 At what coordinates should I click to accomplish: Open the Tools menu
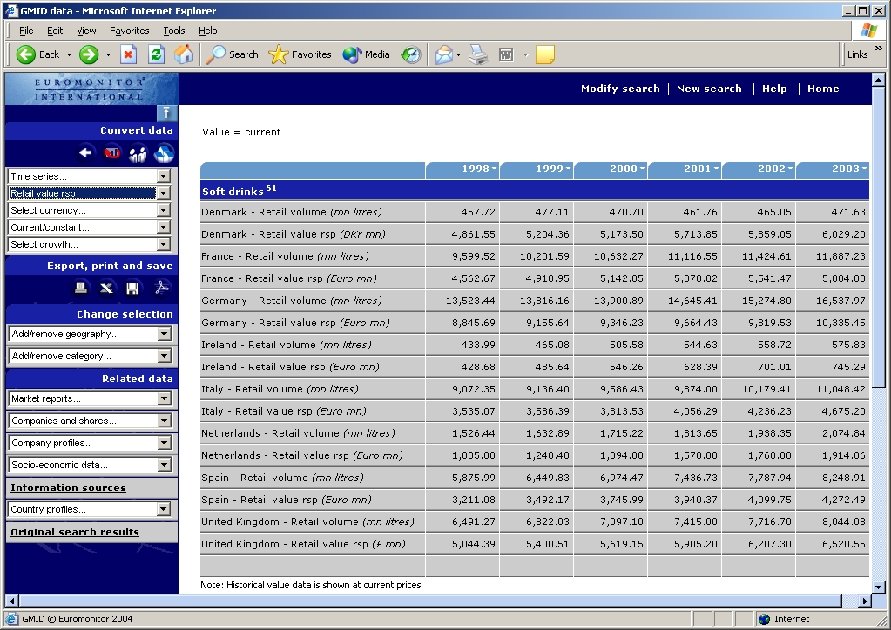(174, 30)
